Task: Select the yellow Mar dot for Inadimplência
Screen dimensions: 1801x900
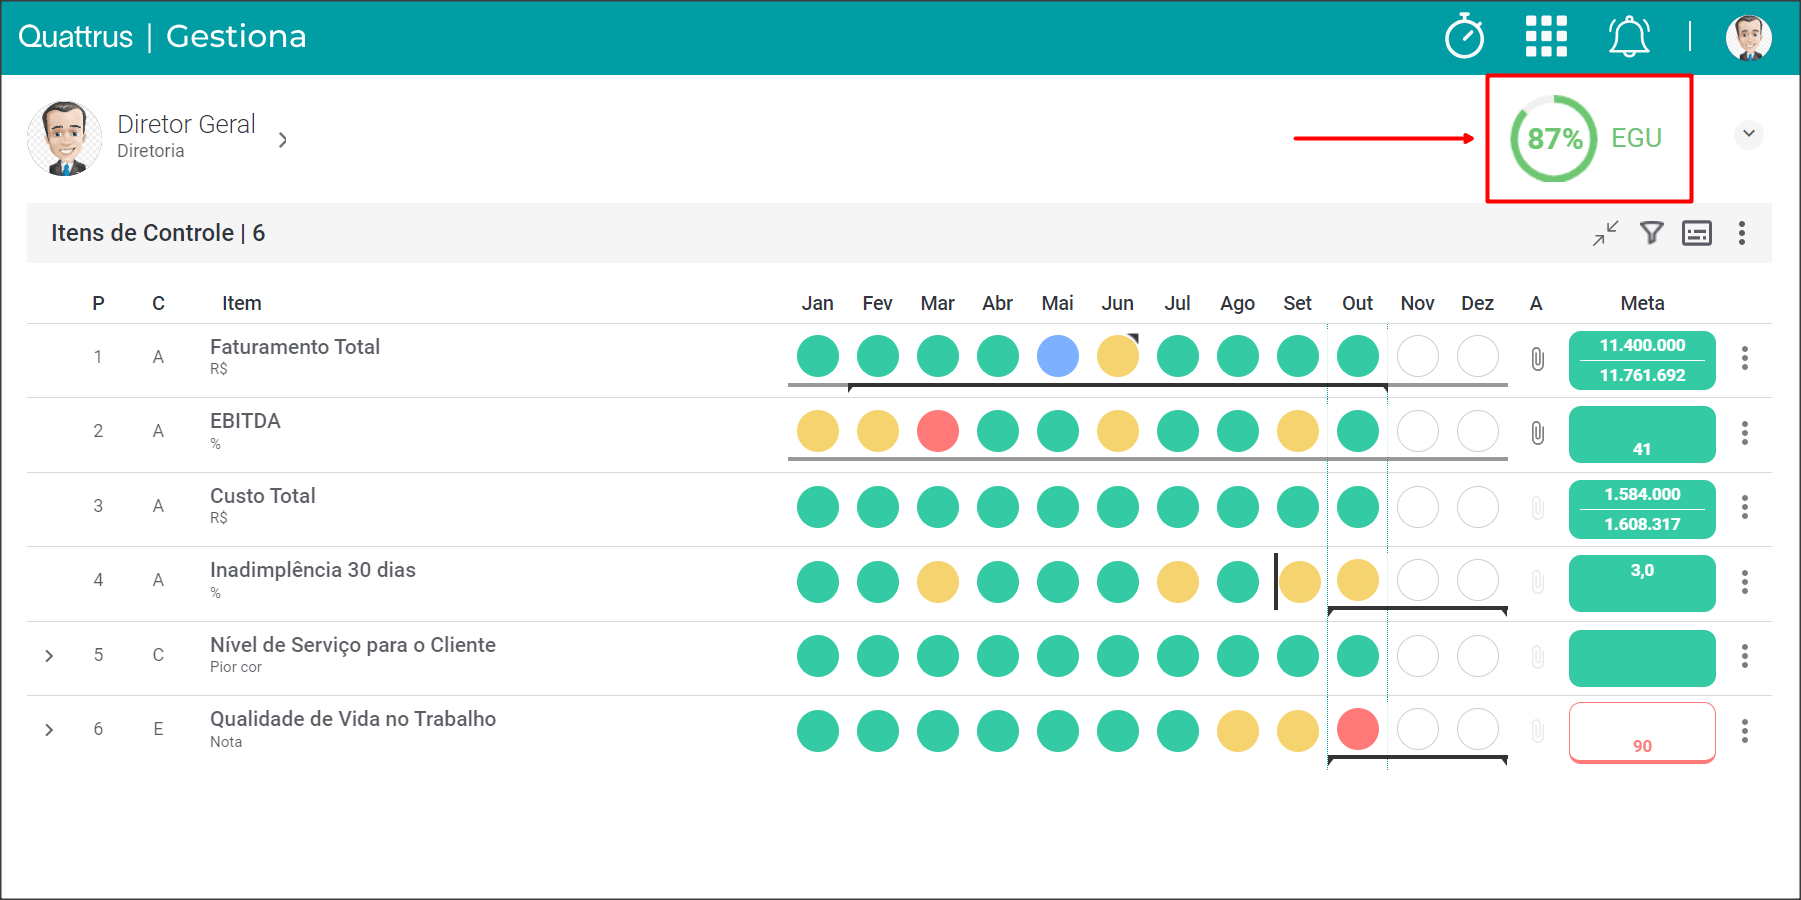Action: (x=938, y=582)
